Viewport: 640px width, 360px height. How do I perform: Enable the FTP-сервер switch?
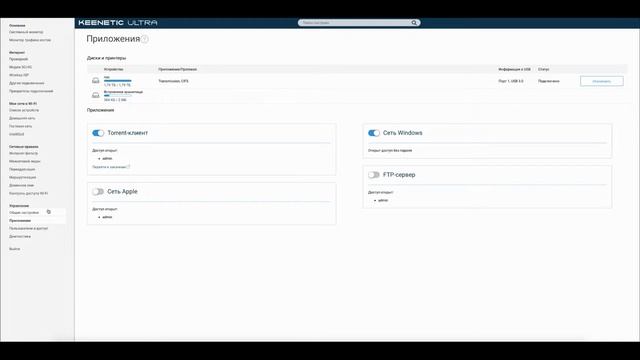[374, 175]
